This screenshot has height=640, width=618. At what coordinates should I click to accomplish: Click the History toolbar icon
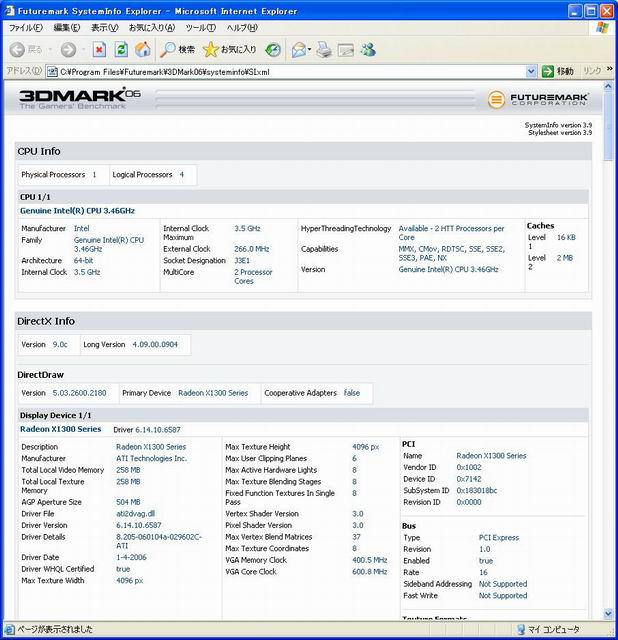tap(273, 49)
